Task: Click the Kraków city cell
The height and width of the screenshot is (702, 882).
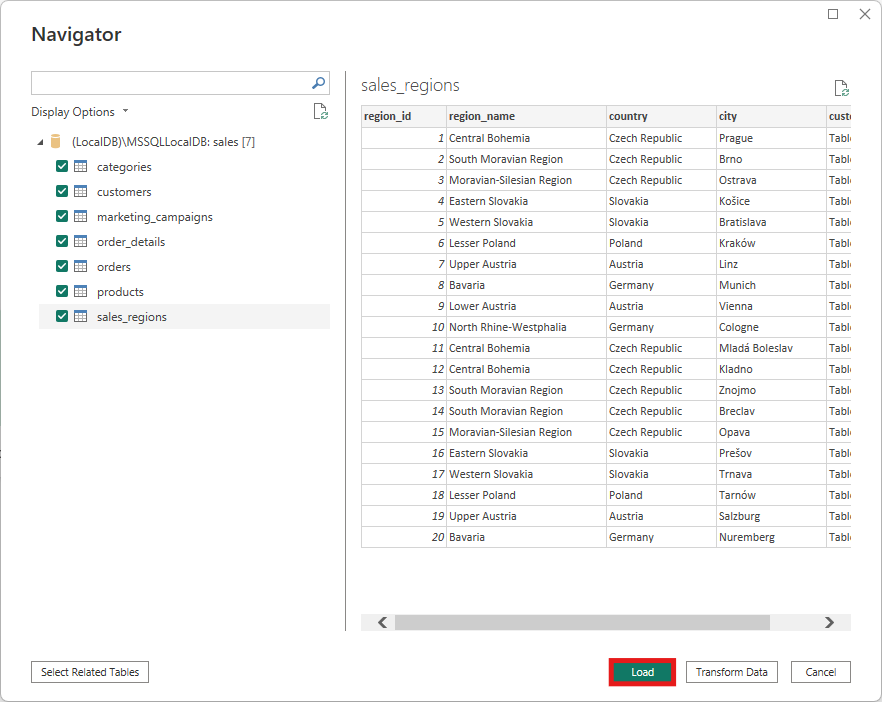Action: coord(771,243)
